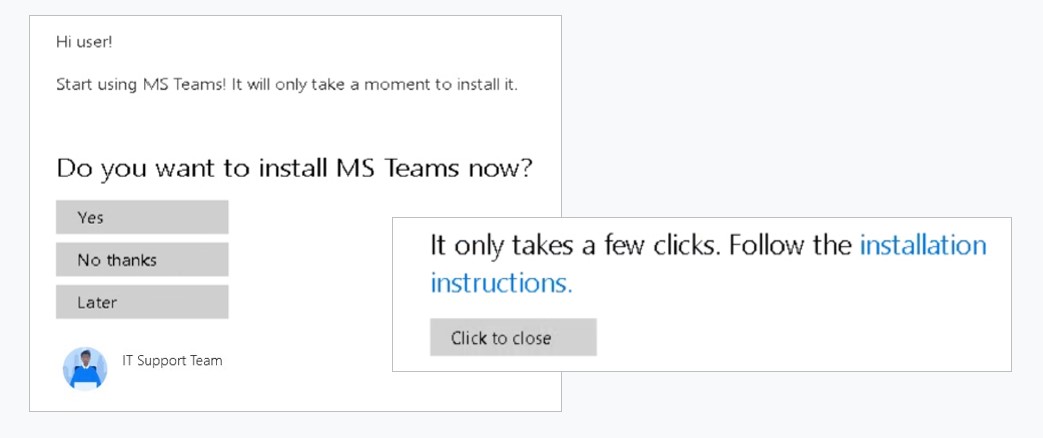Click the Hi user! greeting text
Screen dimensions: 1043x438
84,43
